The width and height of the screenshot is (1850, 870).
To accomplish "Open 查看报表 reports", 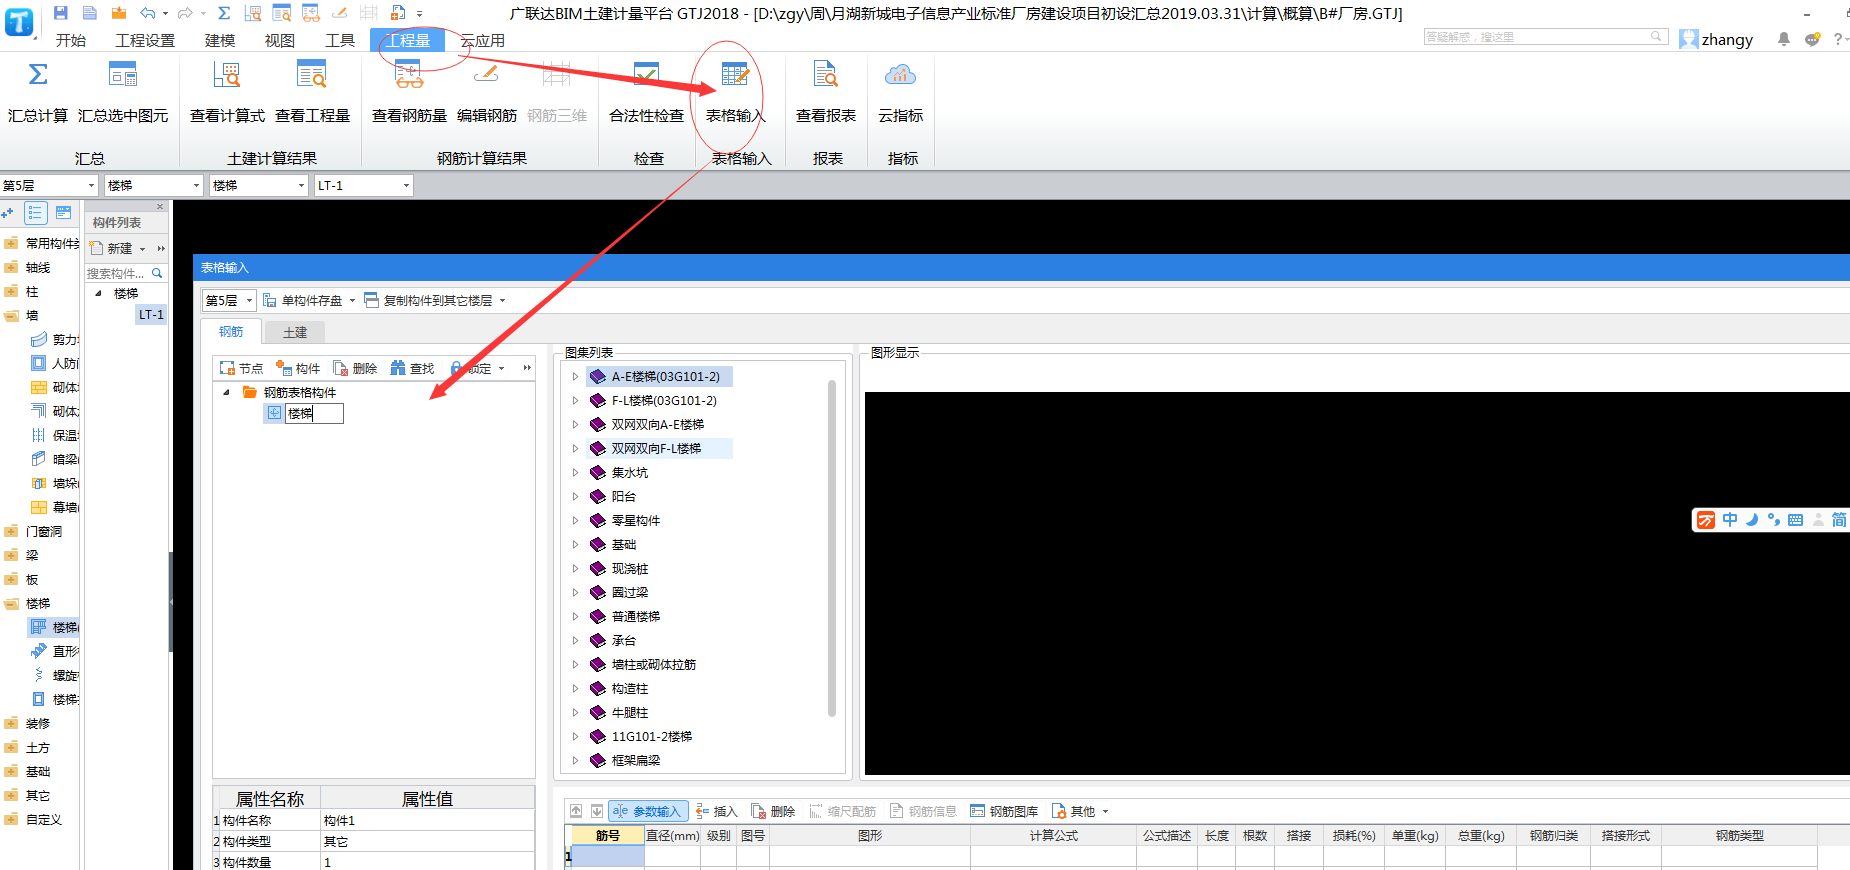I will click(826, 91).
